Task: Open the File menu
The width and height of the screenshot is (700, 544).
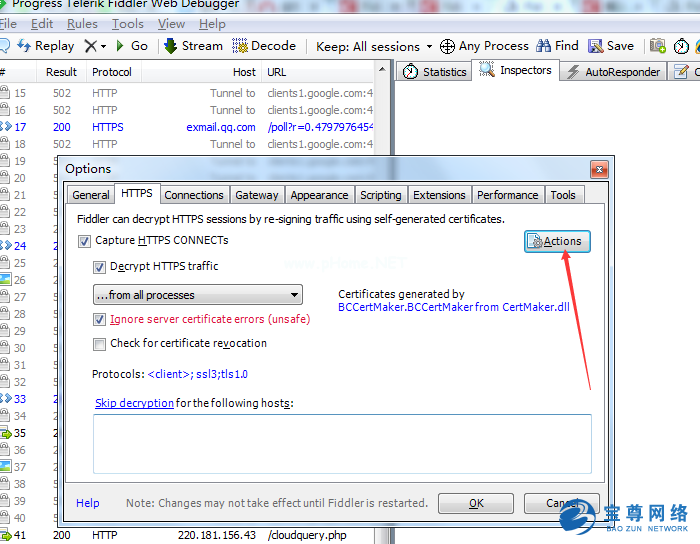Action: click(8, 24)
